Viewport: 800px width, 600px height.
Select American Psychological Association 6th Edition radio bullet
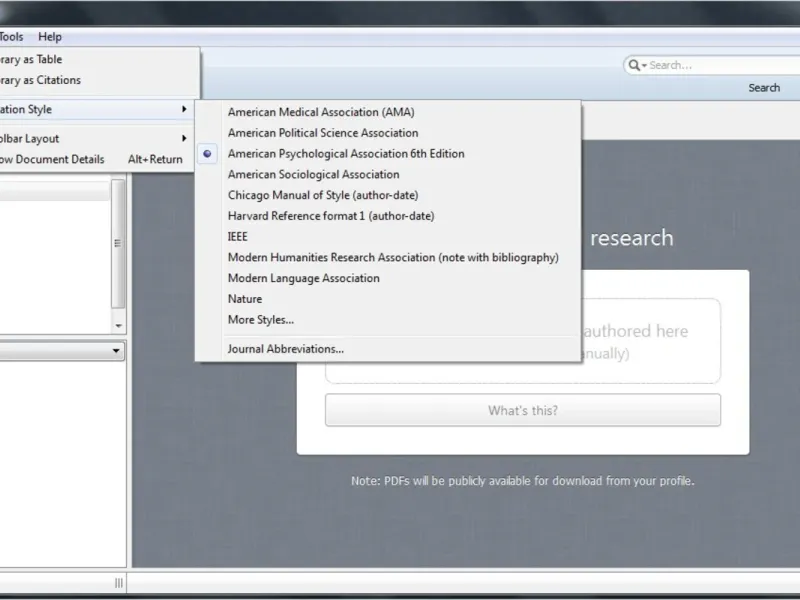click(207, 154)
